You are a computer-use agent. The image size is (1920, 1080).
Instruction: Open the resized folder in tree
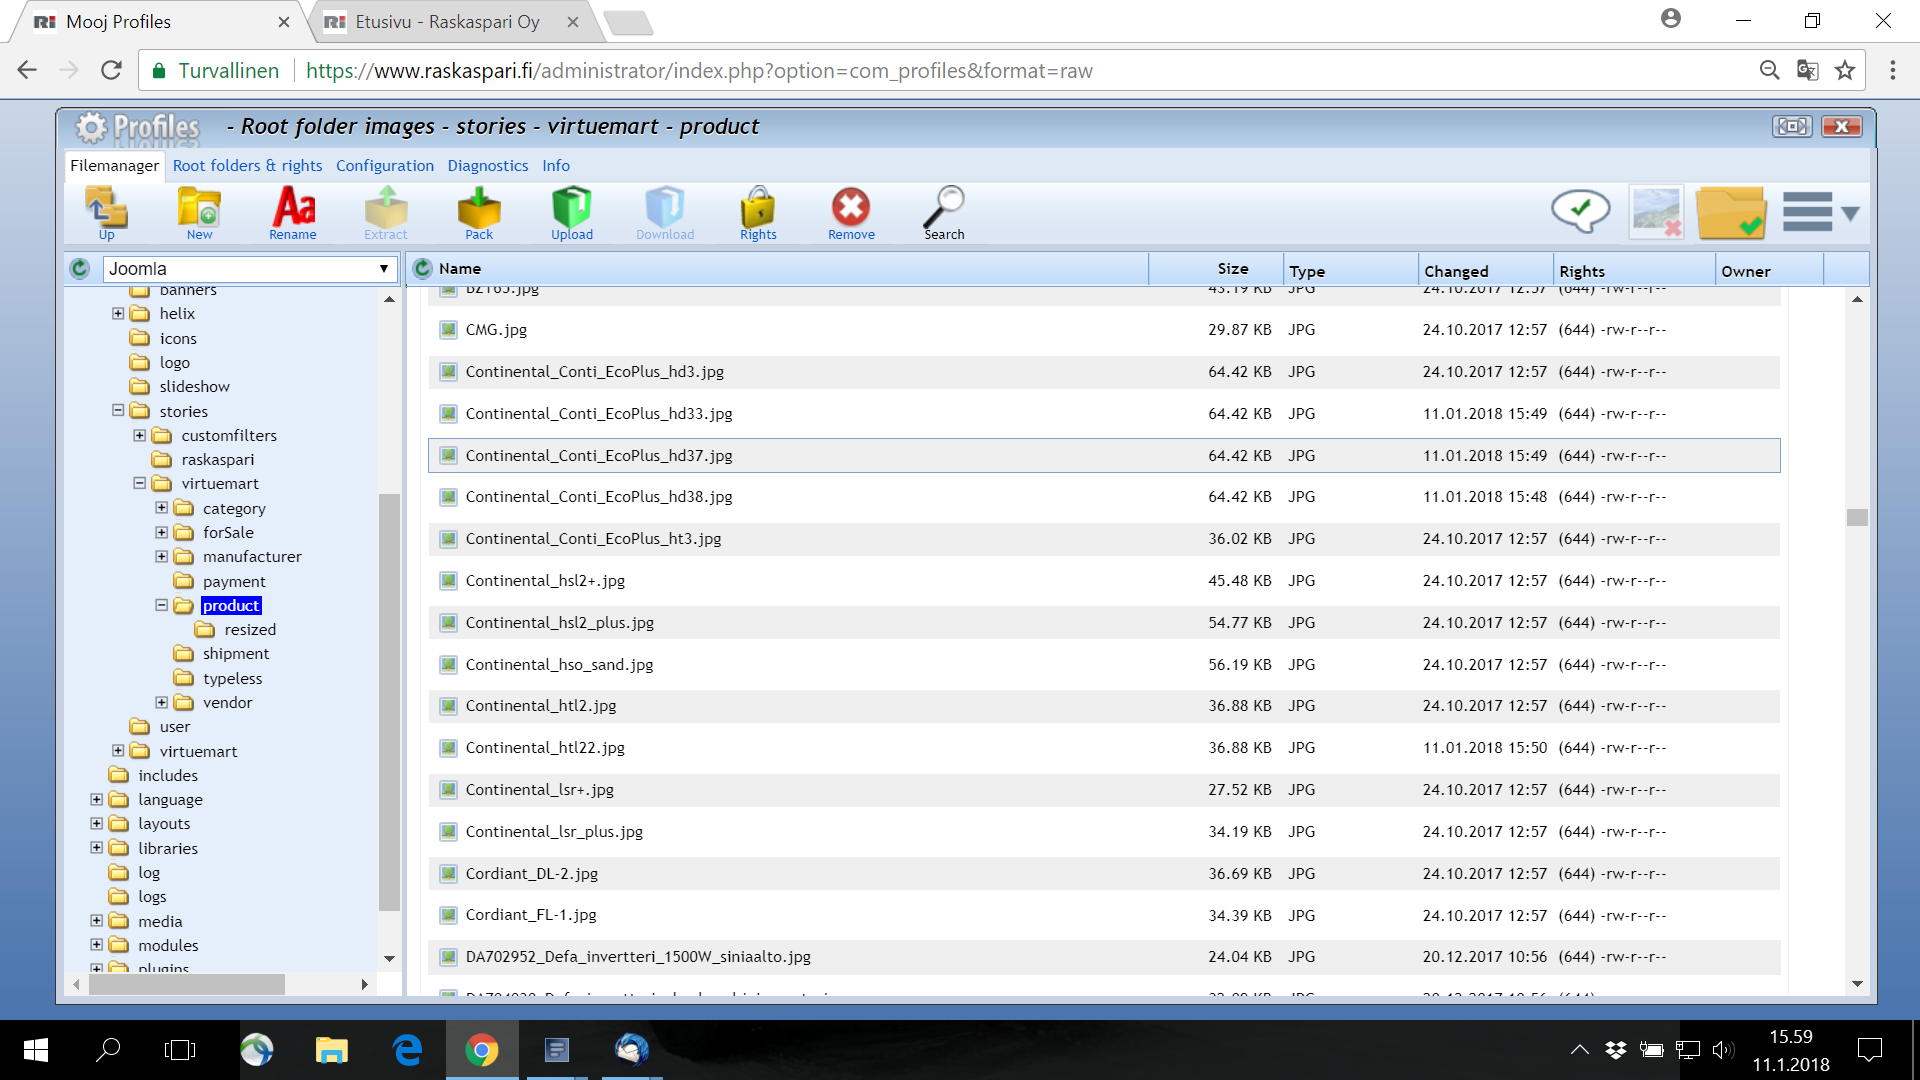pos(250,630)
